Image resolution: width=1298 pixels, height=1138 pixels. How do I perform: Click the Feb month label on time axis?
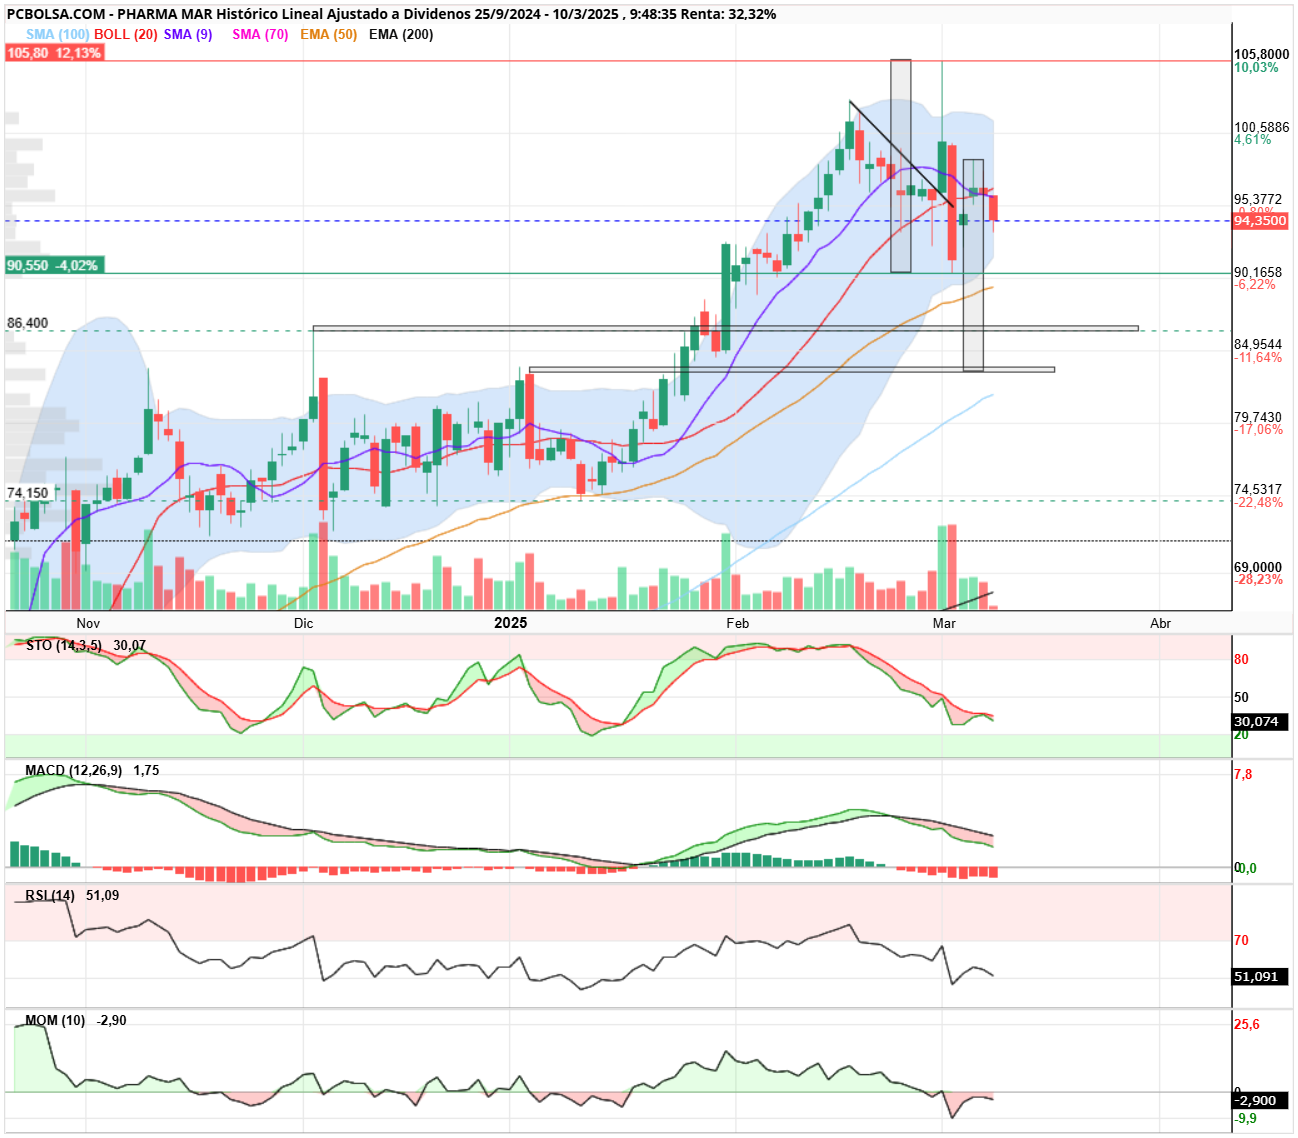(x=738, y=623)
